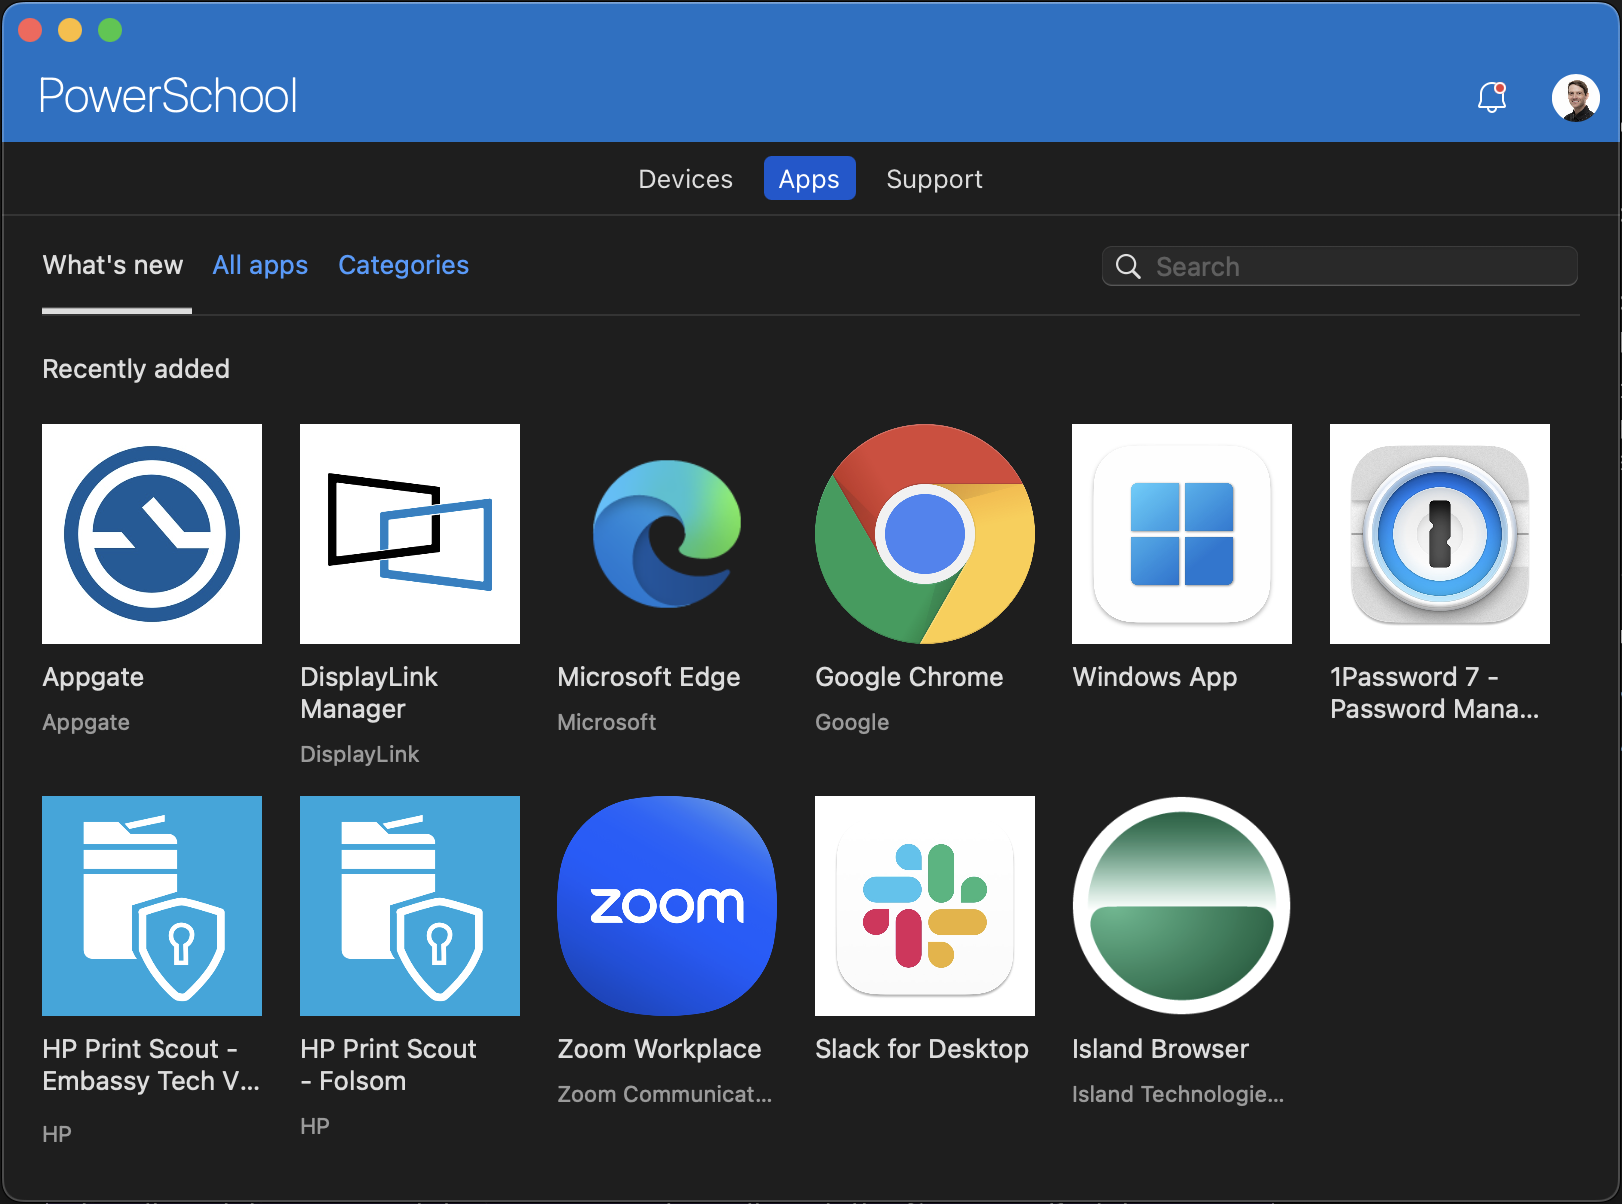The width and height of the screenshot is (1622, 1204).
Task: Open the Categories tab
Action: (x=403, y=265)
